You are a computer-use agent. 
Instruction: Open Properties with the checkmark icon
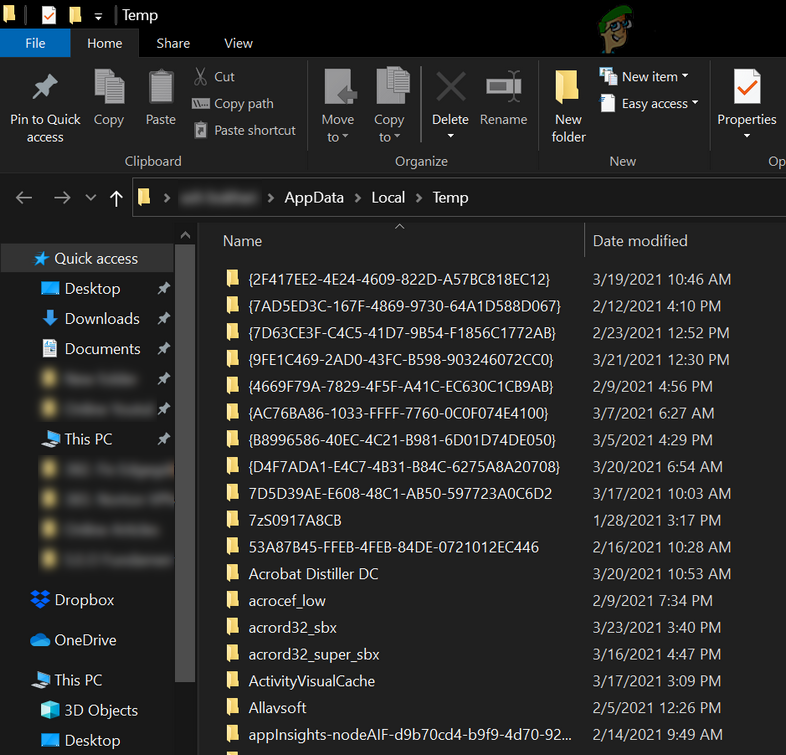pos(746,88)
